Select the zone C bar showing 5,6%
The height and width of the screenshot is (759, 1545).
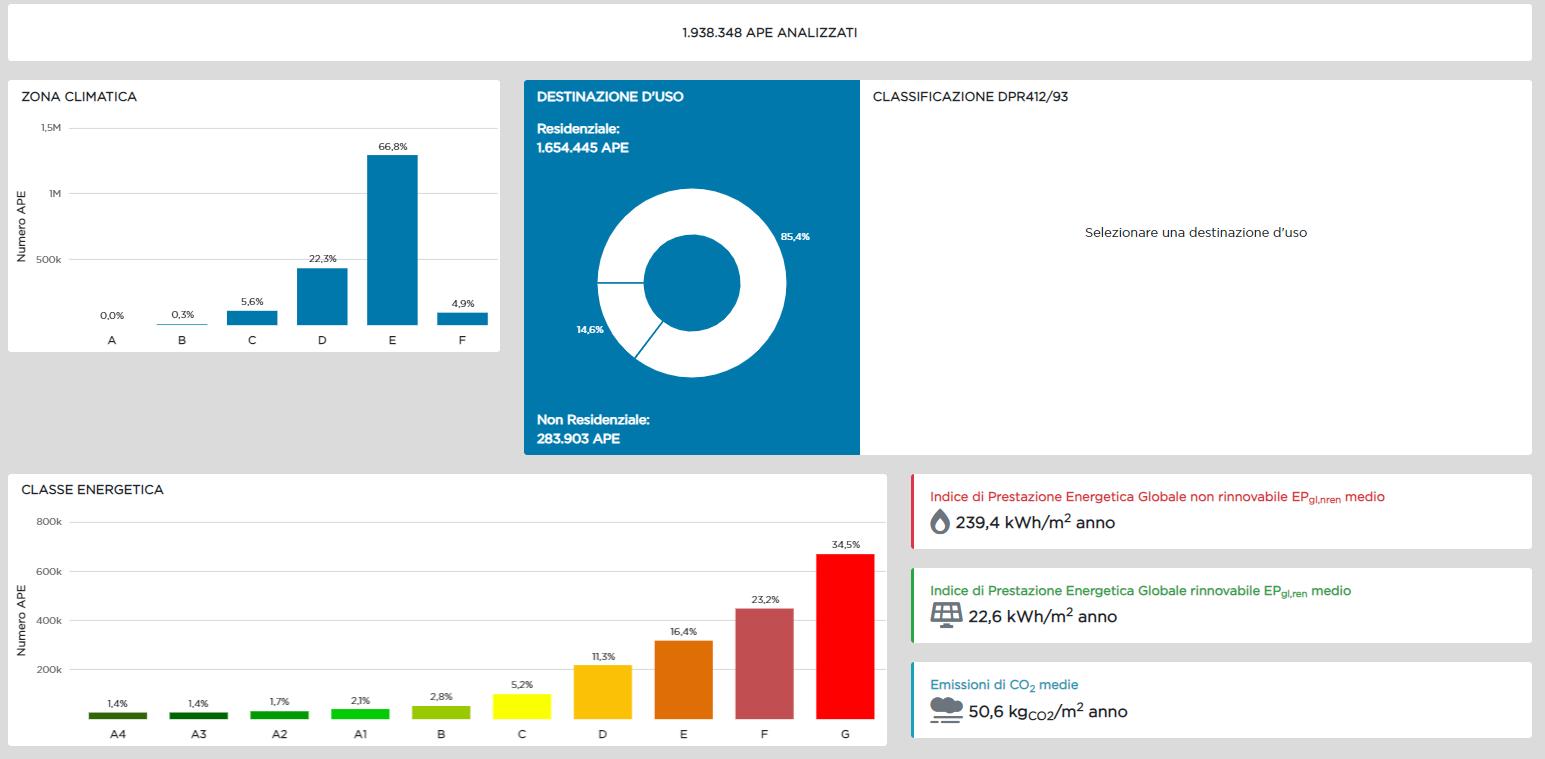(x=252, y=318)
